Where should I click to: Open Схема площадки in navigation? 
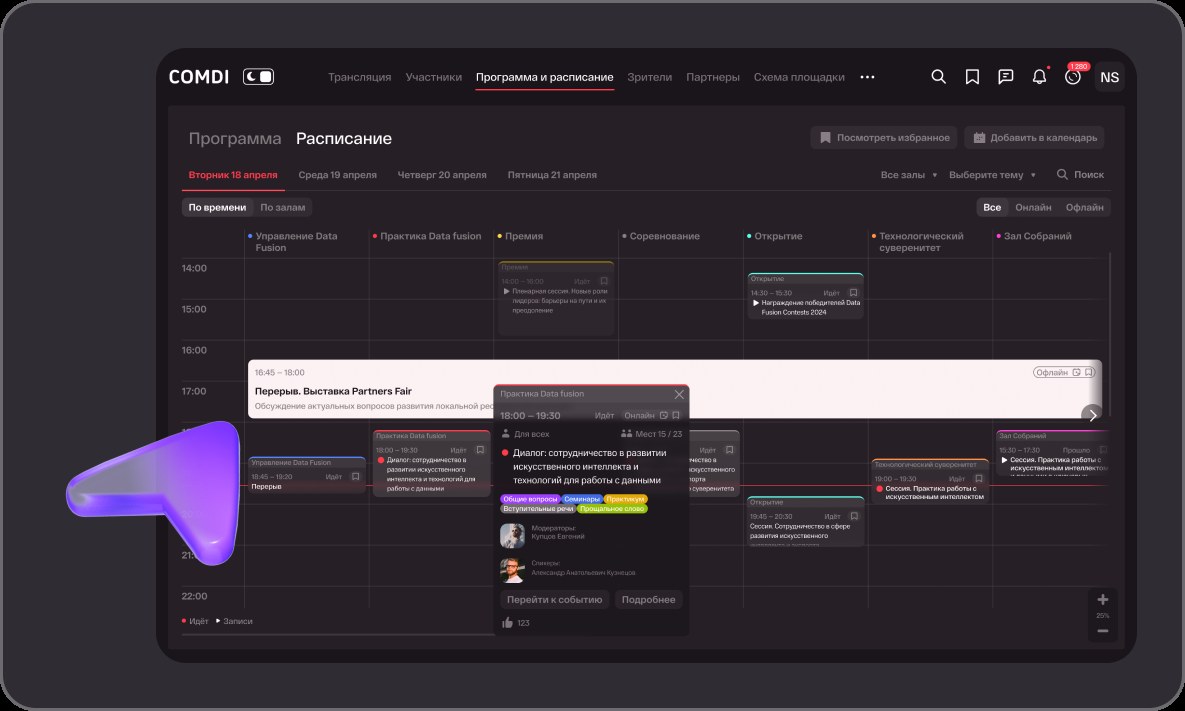point(799,77)
